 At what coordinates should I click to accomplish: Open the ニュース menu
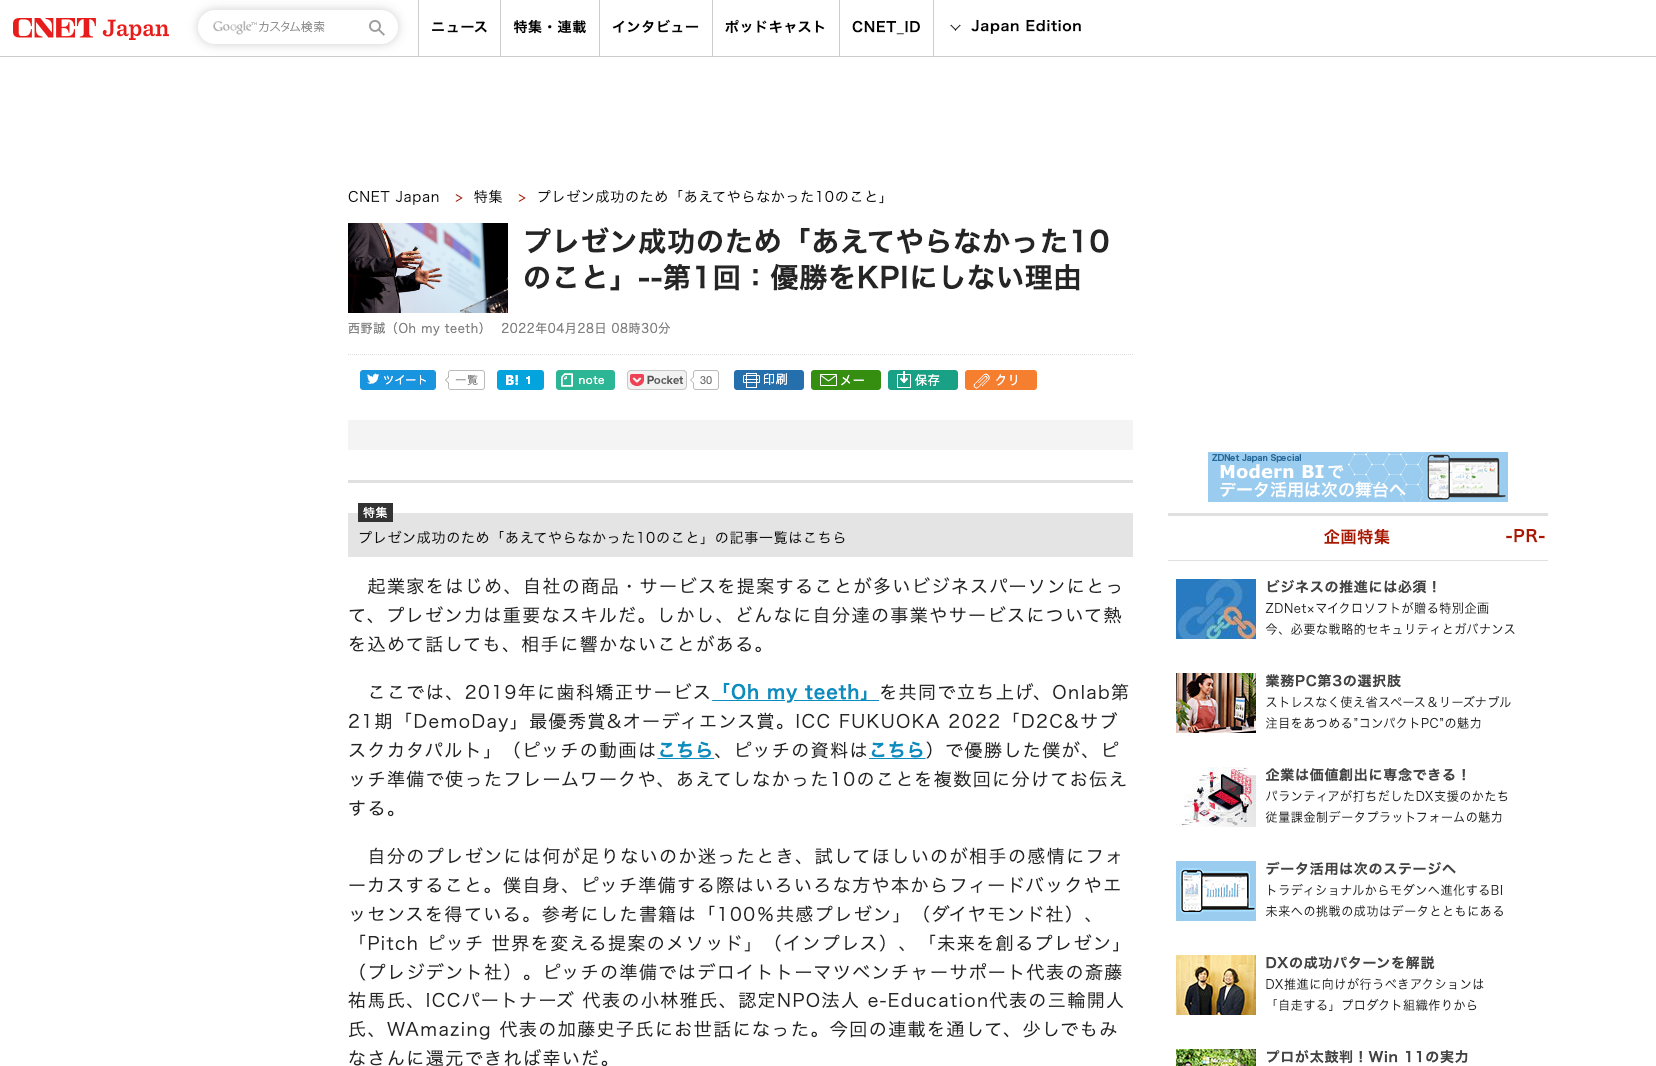click(458, 27)
